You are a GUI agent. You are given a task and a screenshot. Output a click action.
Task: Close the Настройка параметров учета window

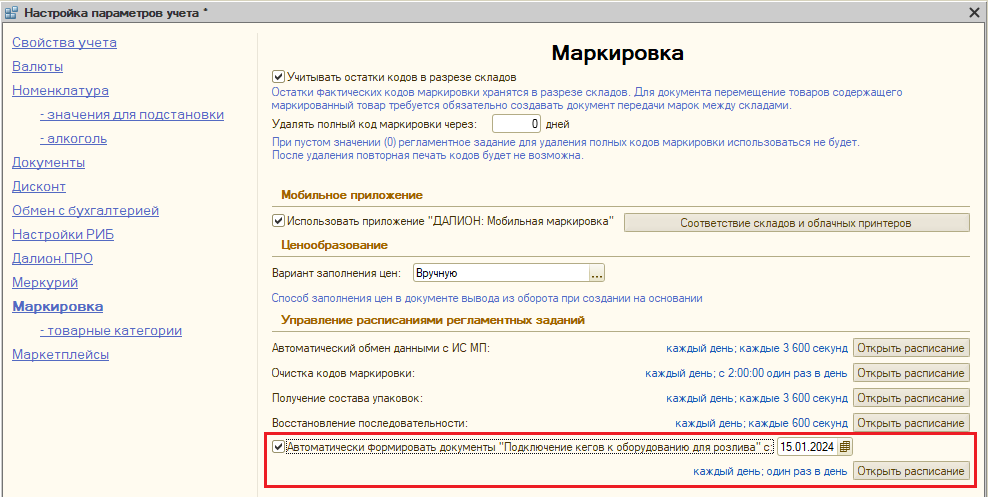974,12
